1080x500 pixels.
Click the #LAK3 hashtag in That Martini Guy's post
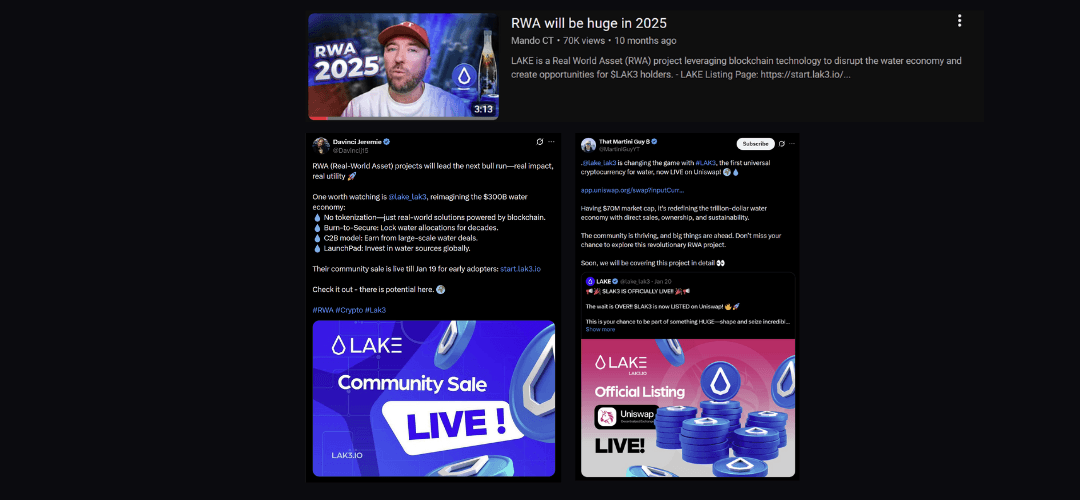[x=705, y=163]
